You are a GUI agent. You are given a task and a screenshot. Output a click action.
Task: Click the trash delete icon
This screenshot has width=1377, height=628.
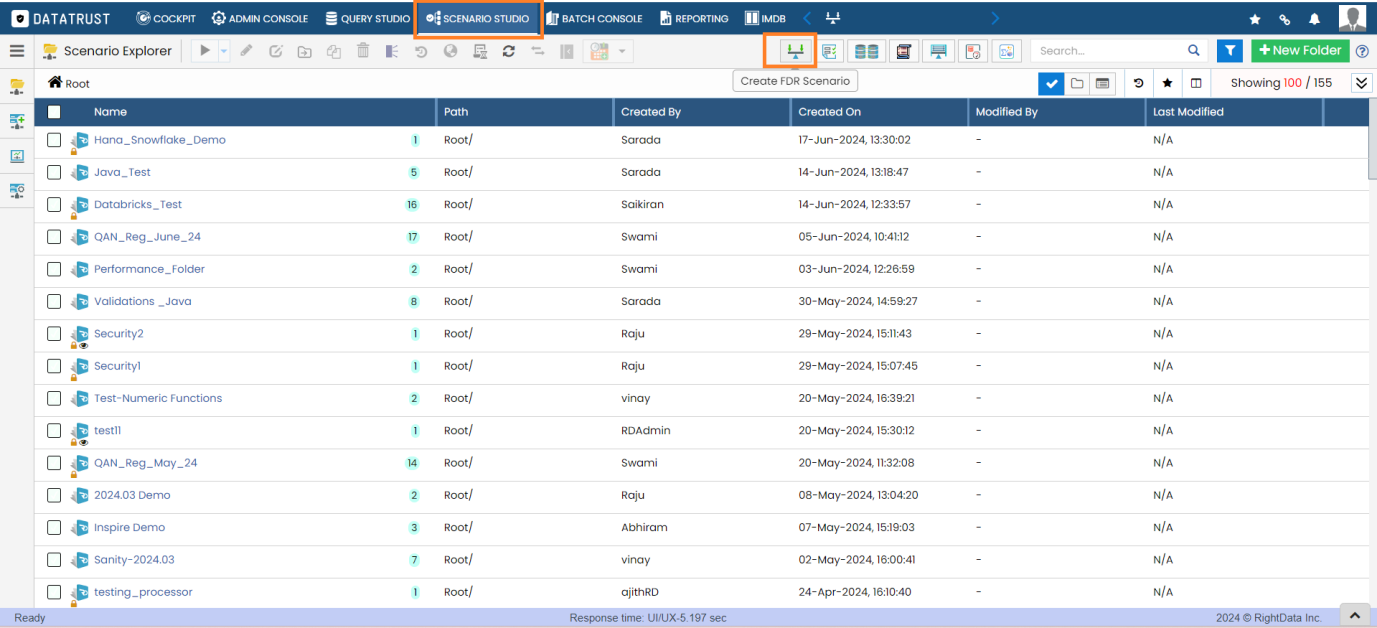pyautogui.click(x=363, y=51)
